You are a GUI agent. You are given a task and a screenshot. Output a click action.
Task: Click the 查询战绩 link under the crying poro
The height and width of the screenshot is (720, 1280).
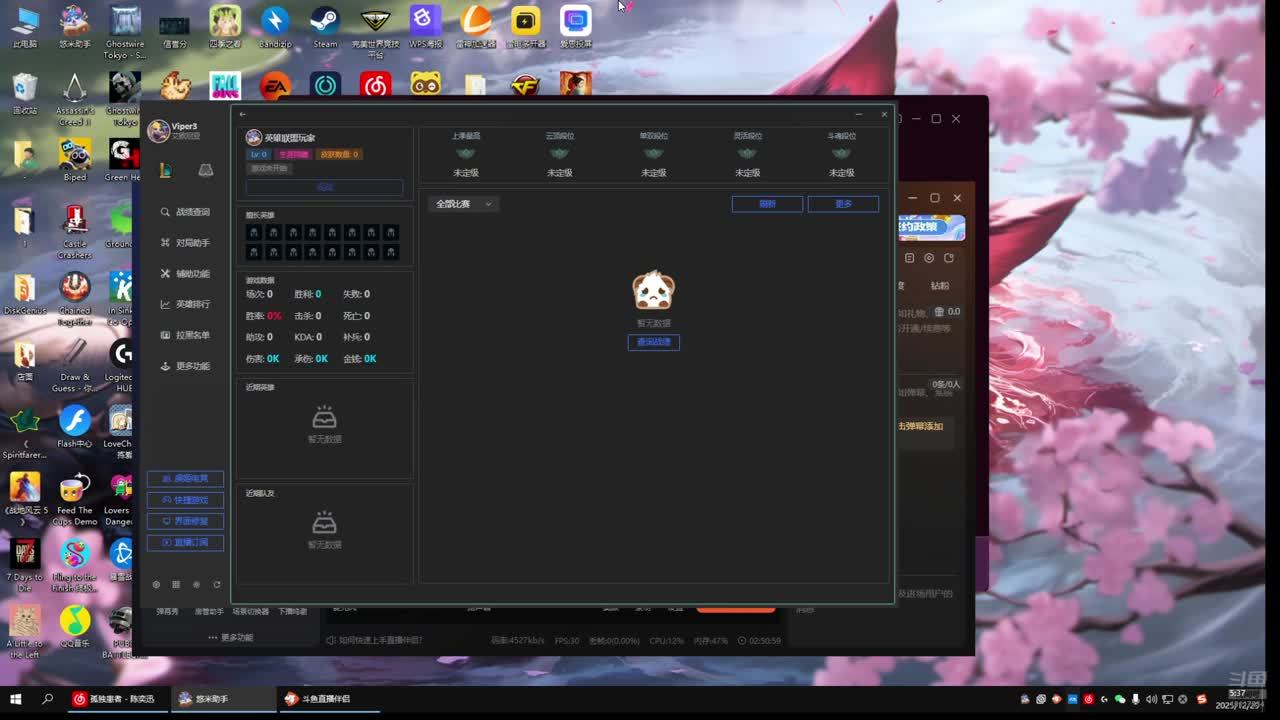[654, 342]
